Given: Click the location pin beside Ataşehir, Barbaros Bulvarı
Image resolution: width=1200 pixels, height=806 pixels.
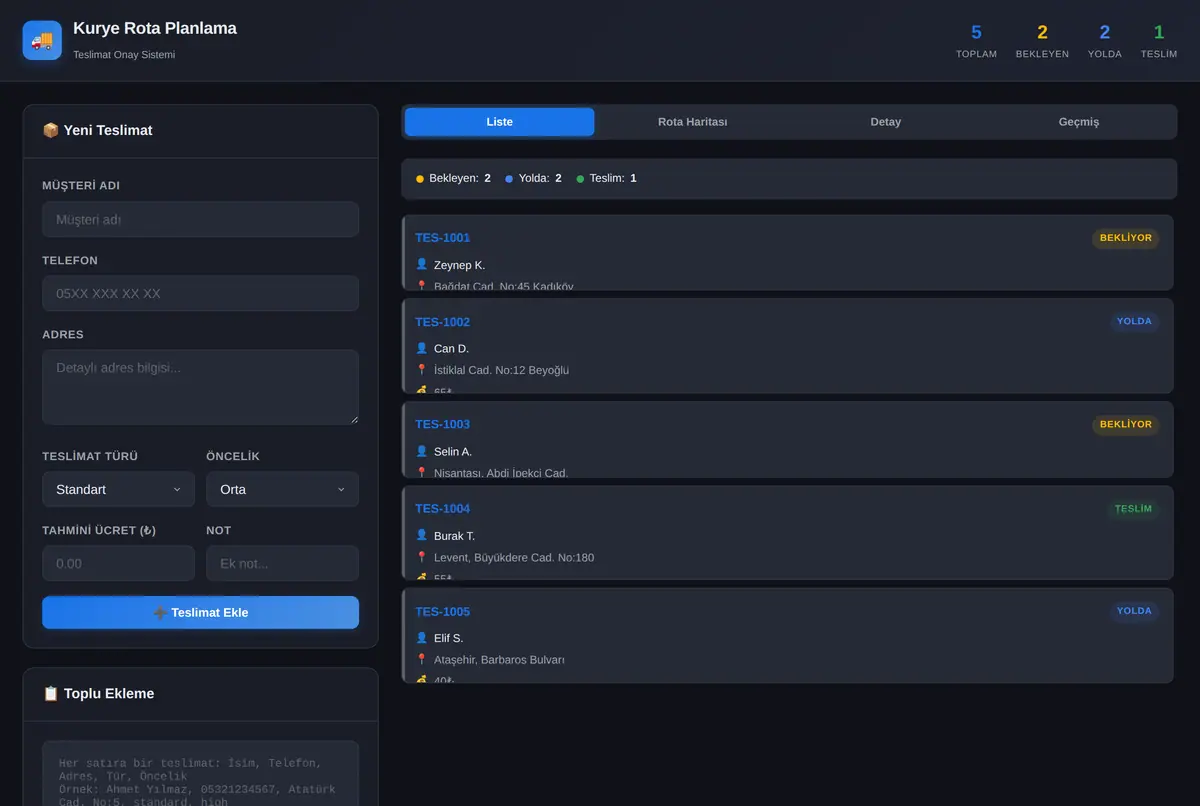Looking at the screenshot, I should pos(421,660).
